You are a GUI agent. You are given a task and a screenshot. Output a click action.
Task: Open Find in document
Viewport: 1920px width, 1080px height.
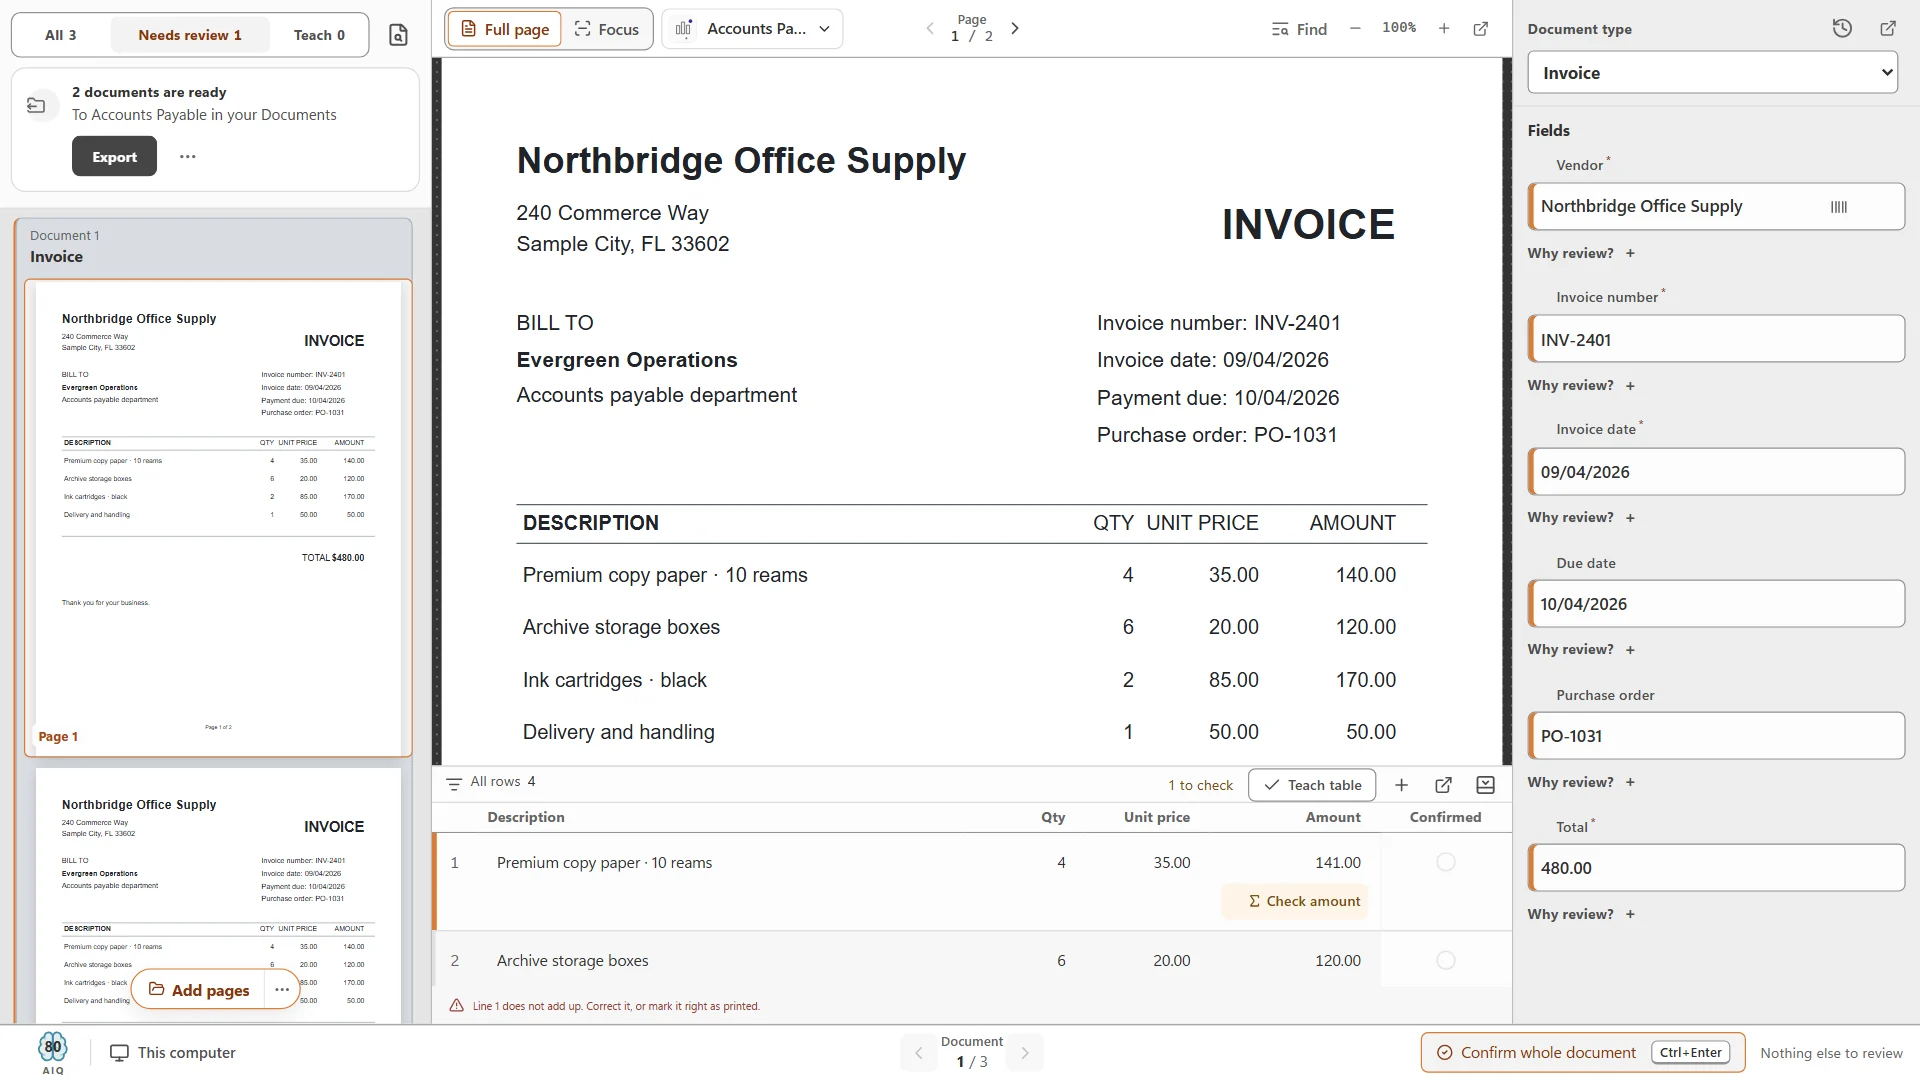click(1299, 29)
